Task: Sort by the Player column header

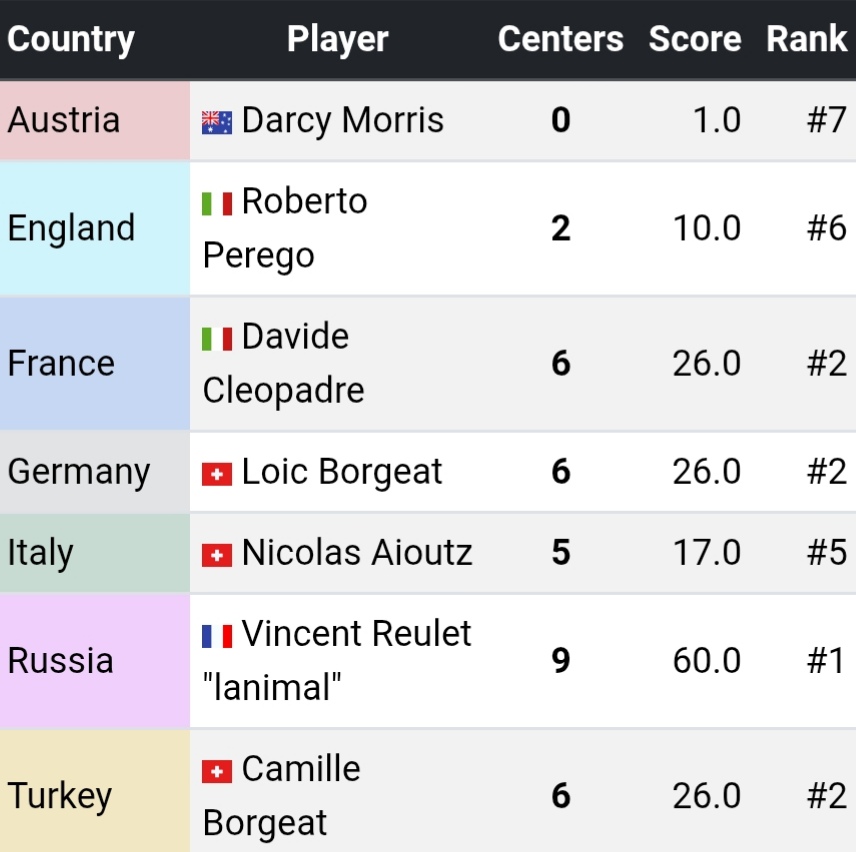Action: (337, 39)
